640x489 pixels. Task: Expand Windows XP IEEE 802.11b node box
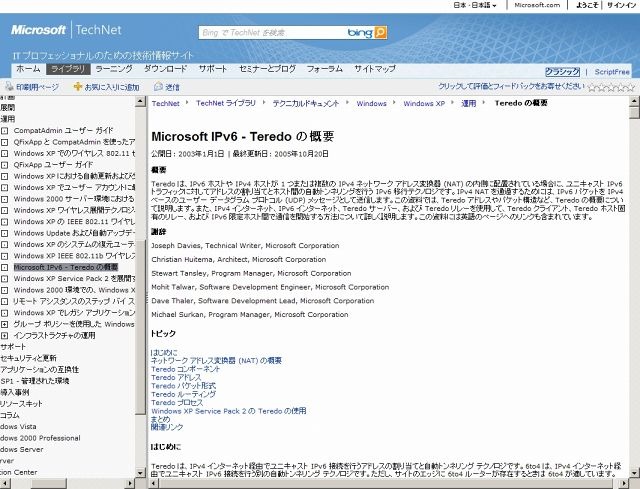click(4, 256)
